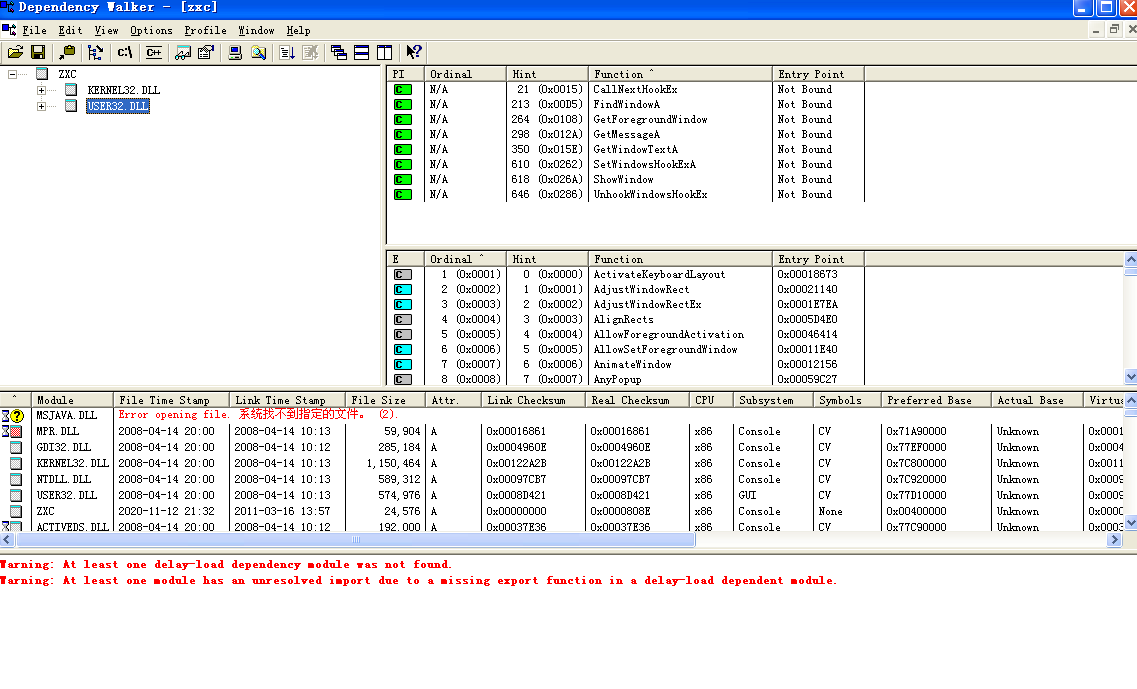
Task: Toggle Full Paths (c:\) toolbar button
Action: pos(125,52)
